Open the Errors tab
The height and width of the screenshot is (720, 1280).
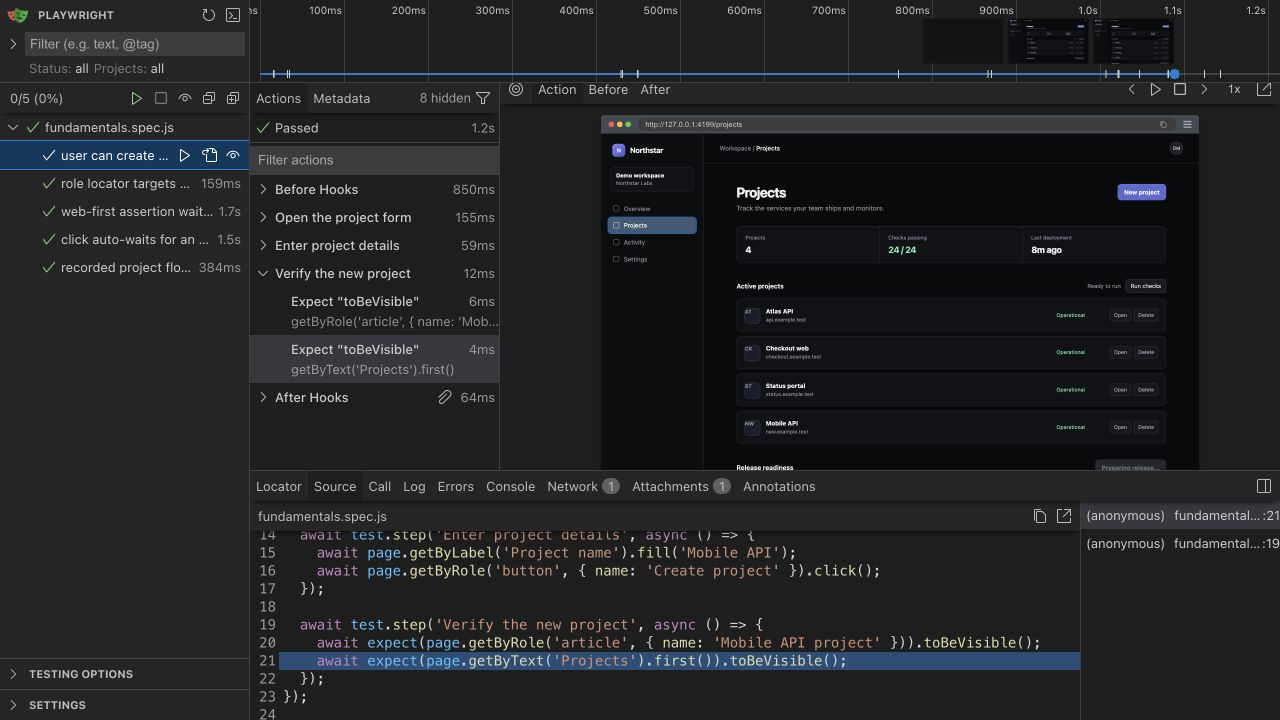tap(455, 486)
